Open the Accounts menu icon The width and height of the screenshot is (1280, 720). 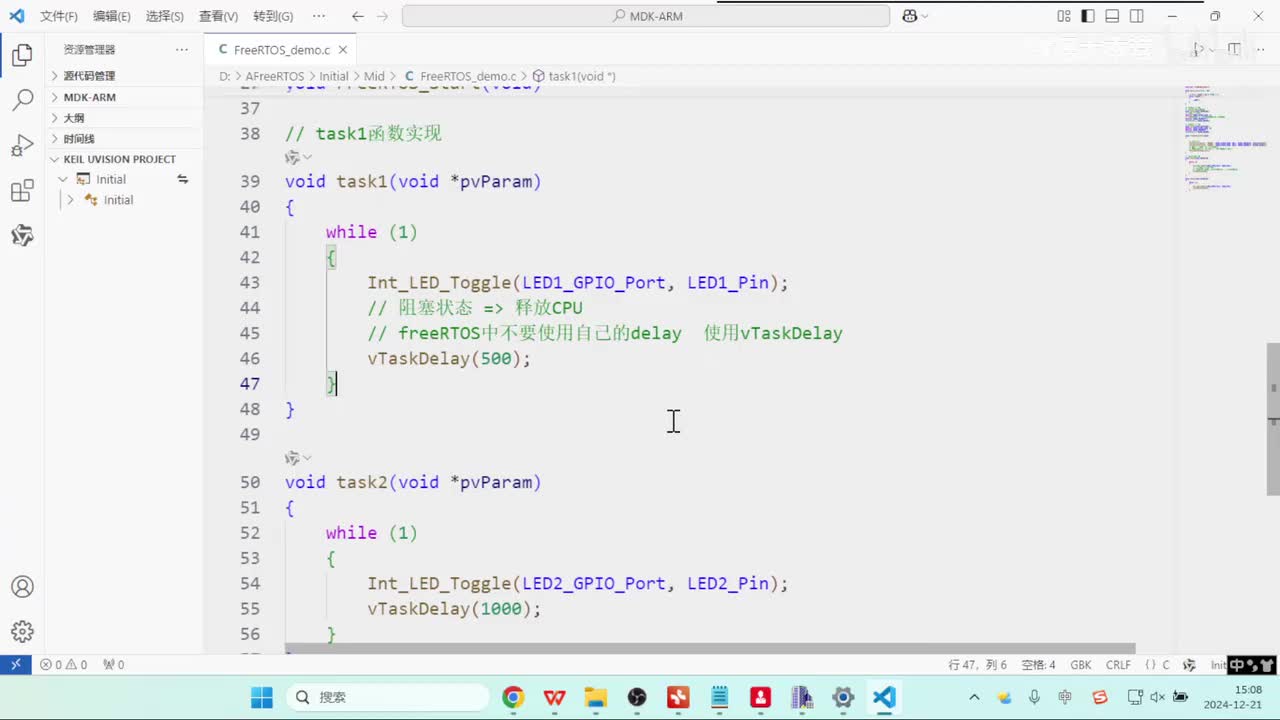pyautogui.click(x=22, y=587)
